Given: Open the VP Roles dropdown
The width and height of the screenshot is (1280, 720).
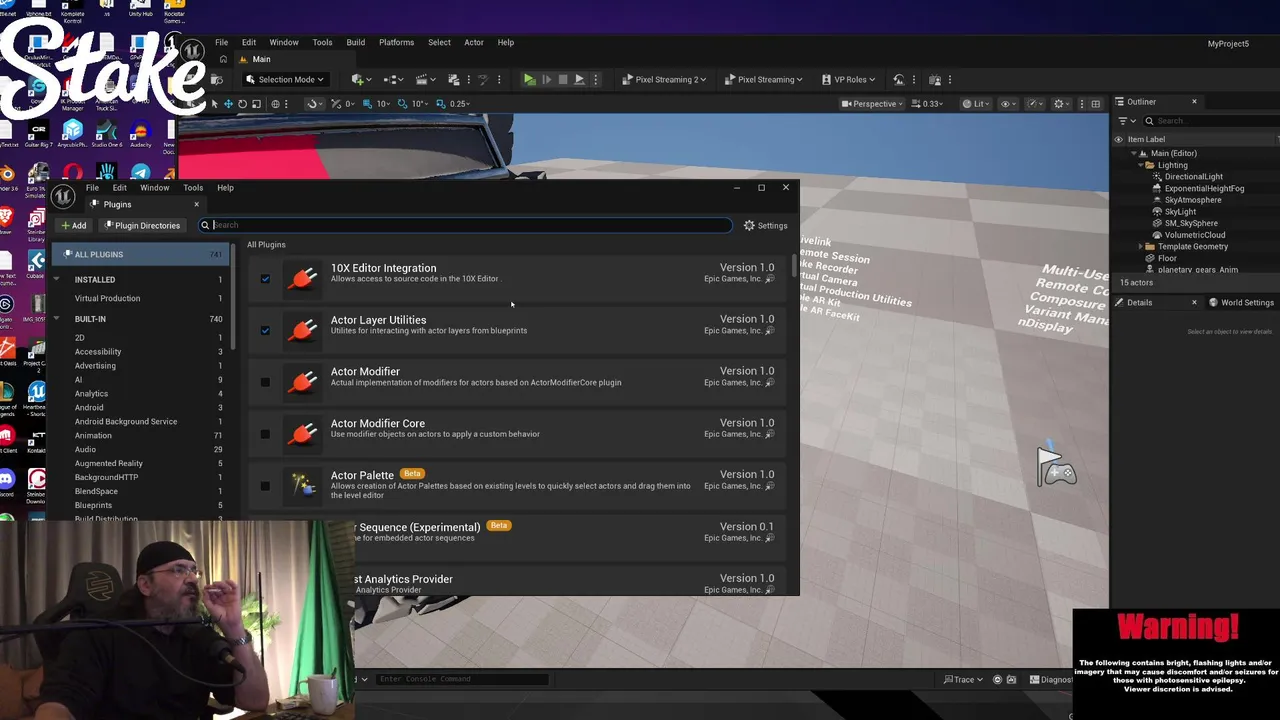Looking at the screenshot, I should [x=849, y=79].
